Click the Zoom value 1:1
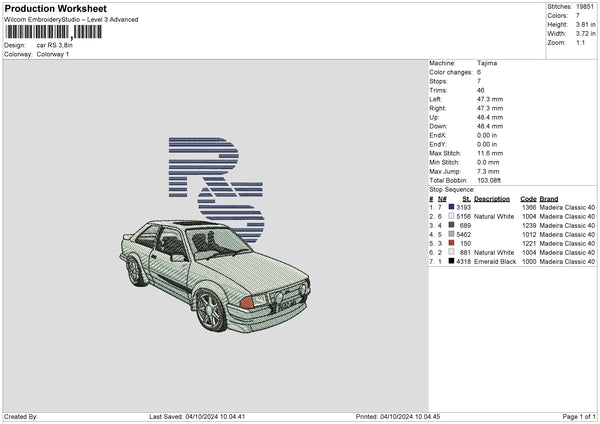This screenshot has height=424, width=600. click(580, 42)
